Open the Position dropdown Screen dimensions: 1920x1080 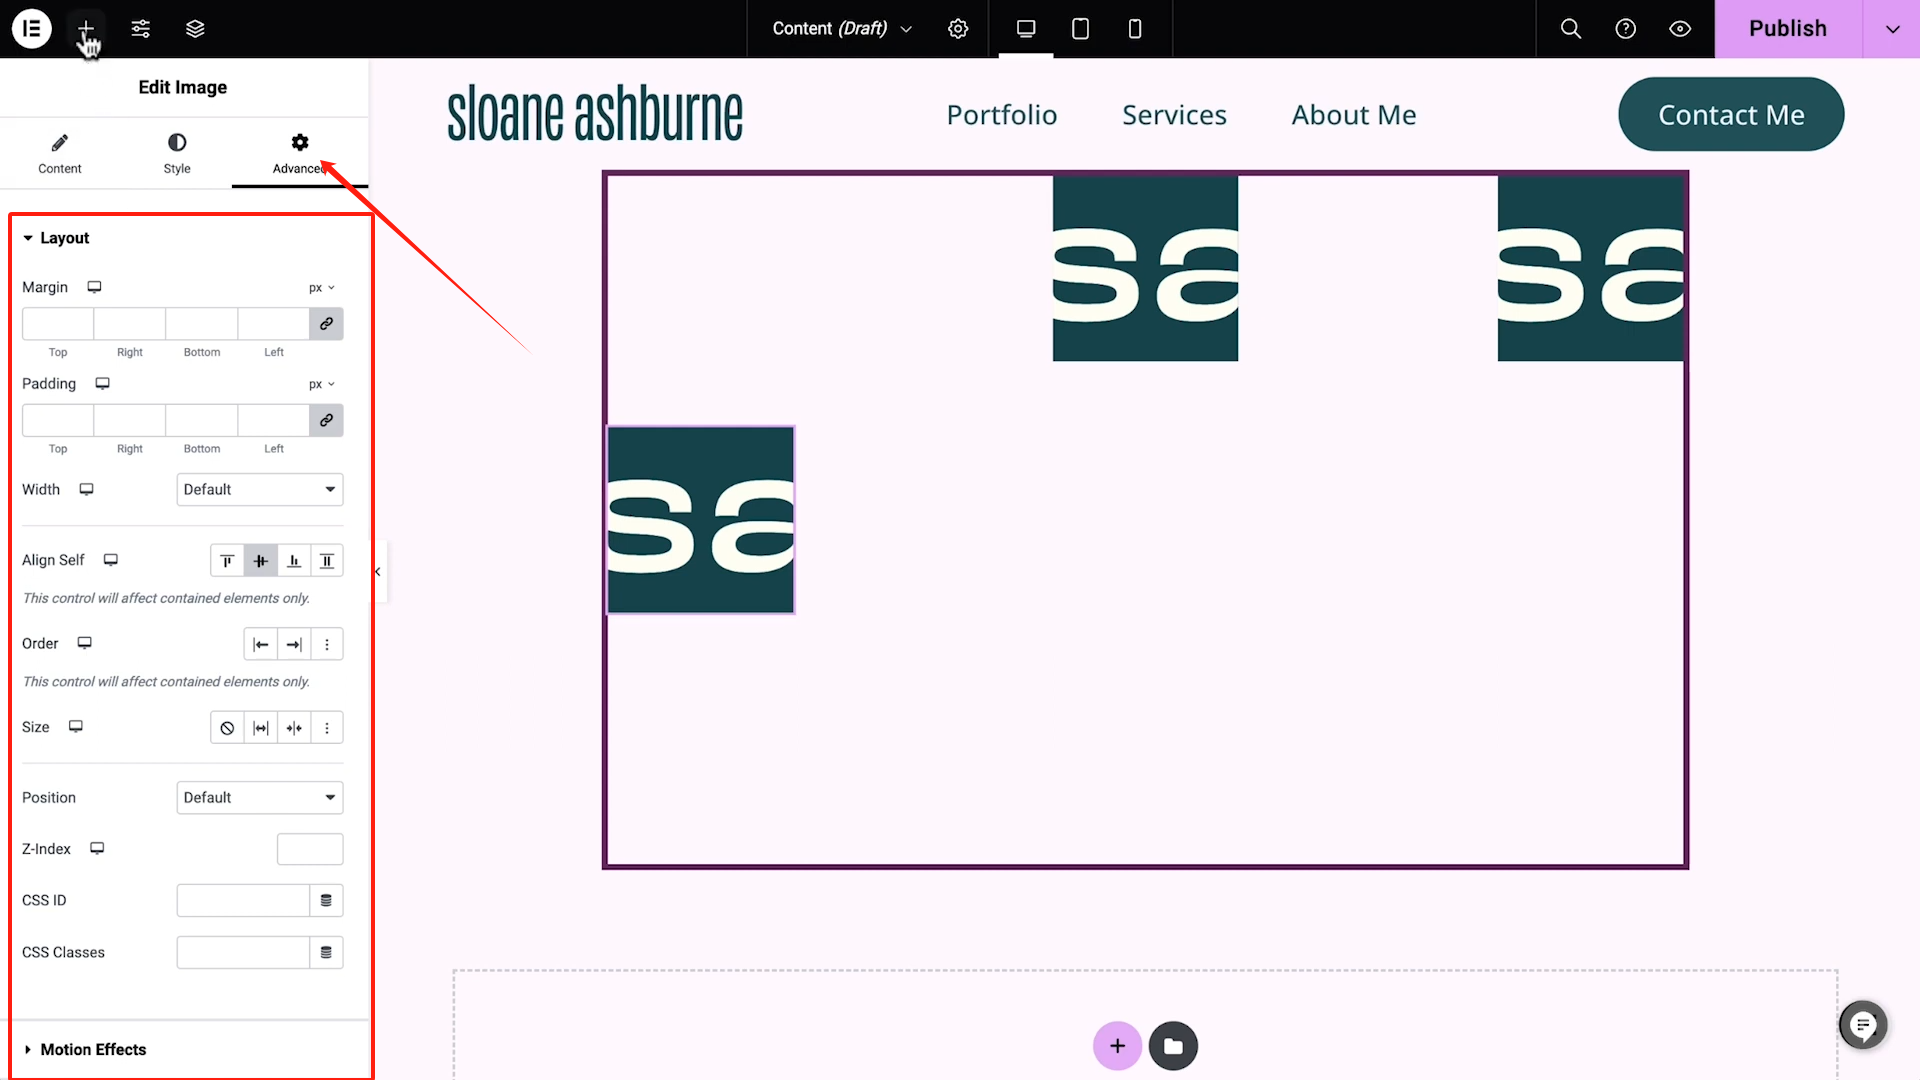(259, 797)
